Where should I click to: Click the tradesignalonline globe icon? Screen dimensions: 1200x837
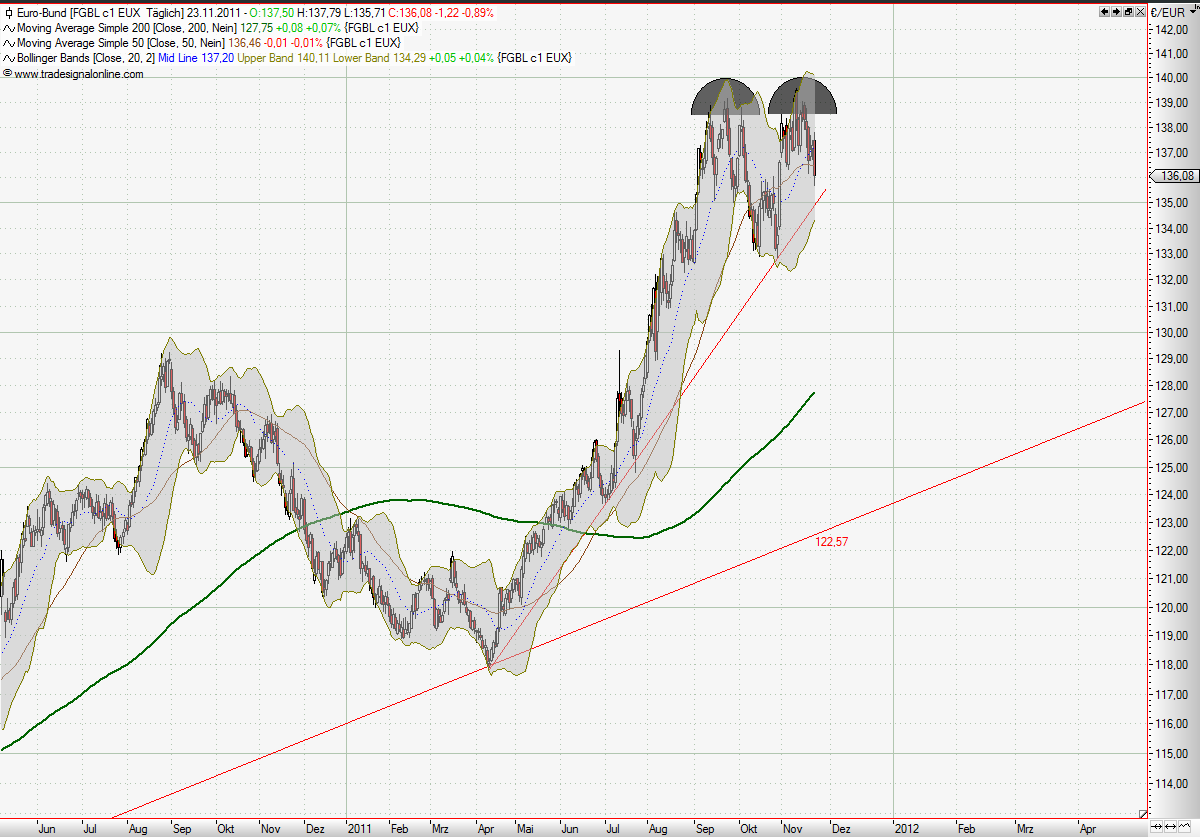[x=8, y=73]
